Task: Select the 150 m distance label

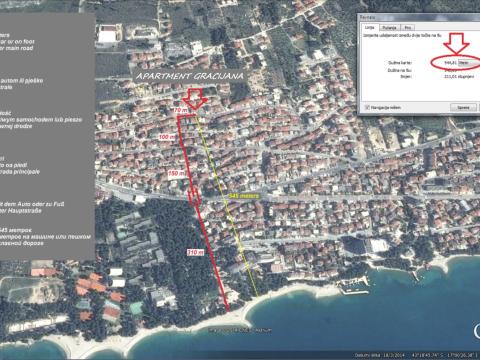Action: tap(176, 173)
